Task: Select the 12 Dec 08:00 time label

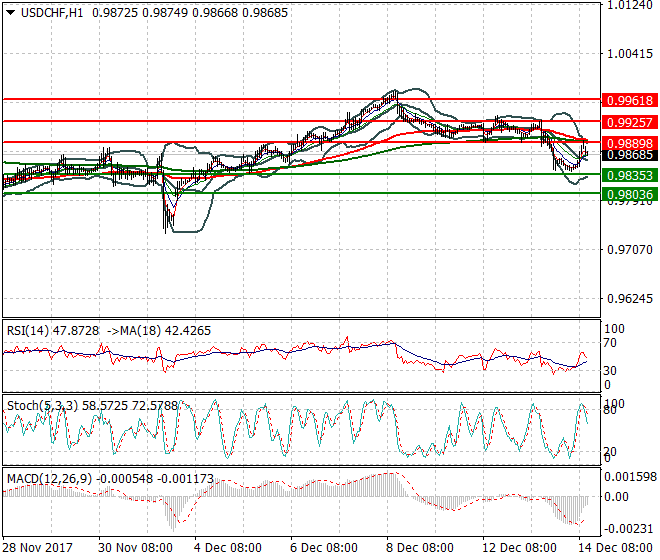Action: pos(519,548)
